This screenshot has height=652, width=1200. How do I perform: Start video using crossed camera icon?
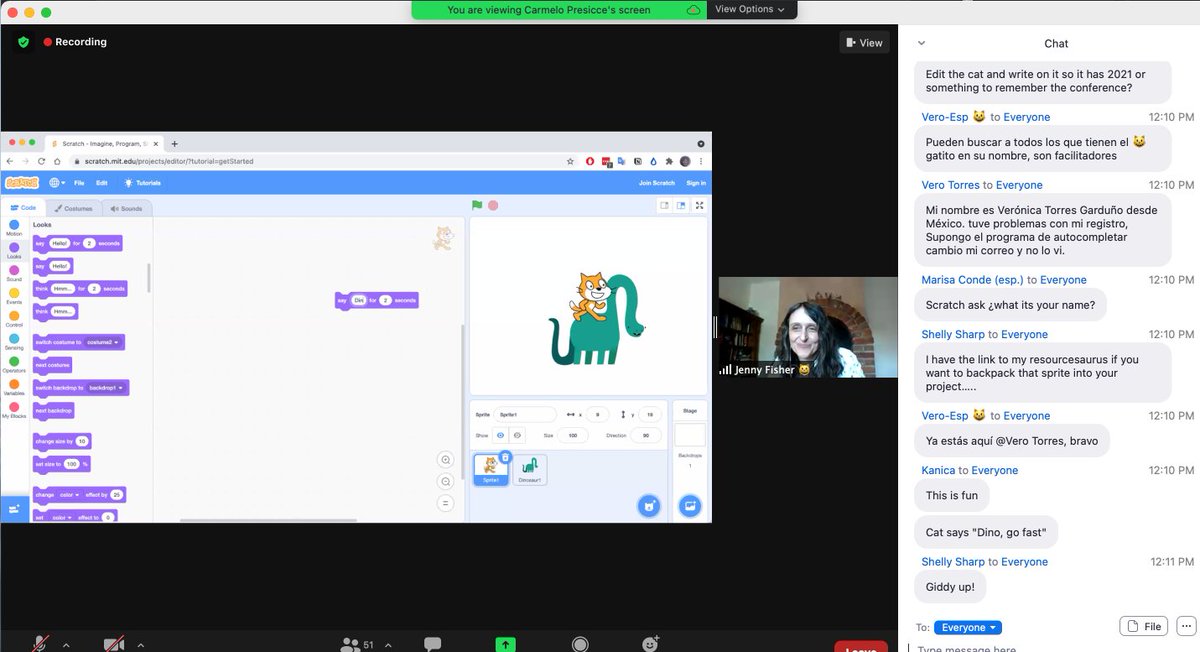tap(115, 644)
